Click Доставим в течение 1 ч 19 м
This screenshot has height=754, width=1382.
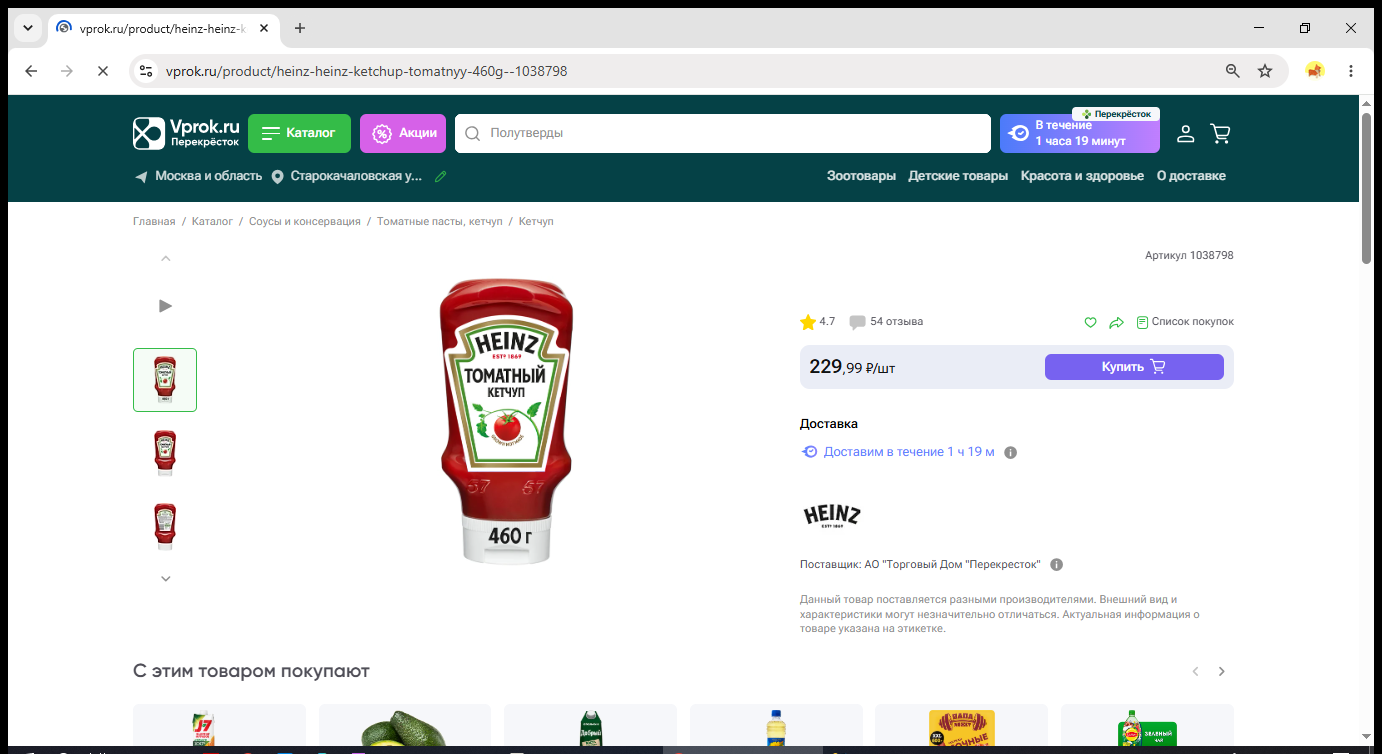(909, 452)
